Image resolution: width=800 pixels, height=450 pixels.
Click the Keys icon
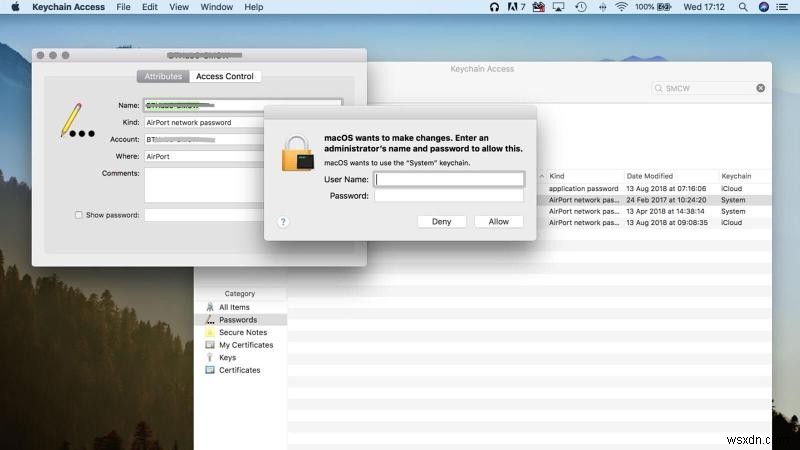pos(210,357)
